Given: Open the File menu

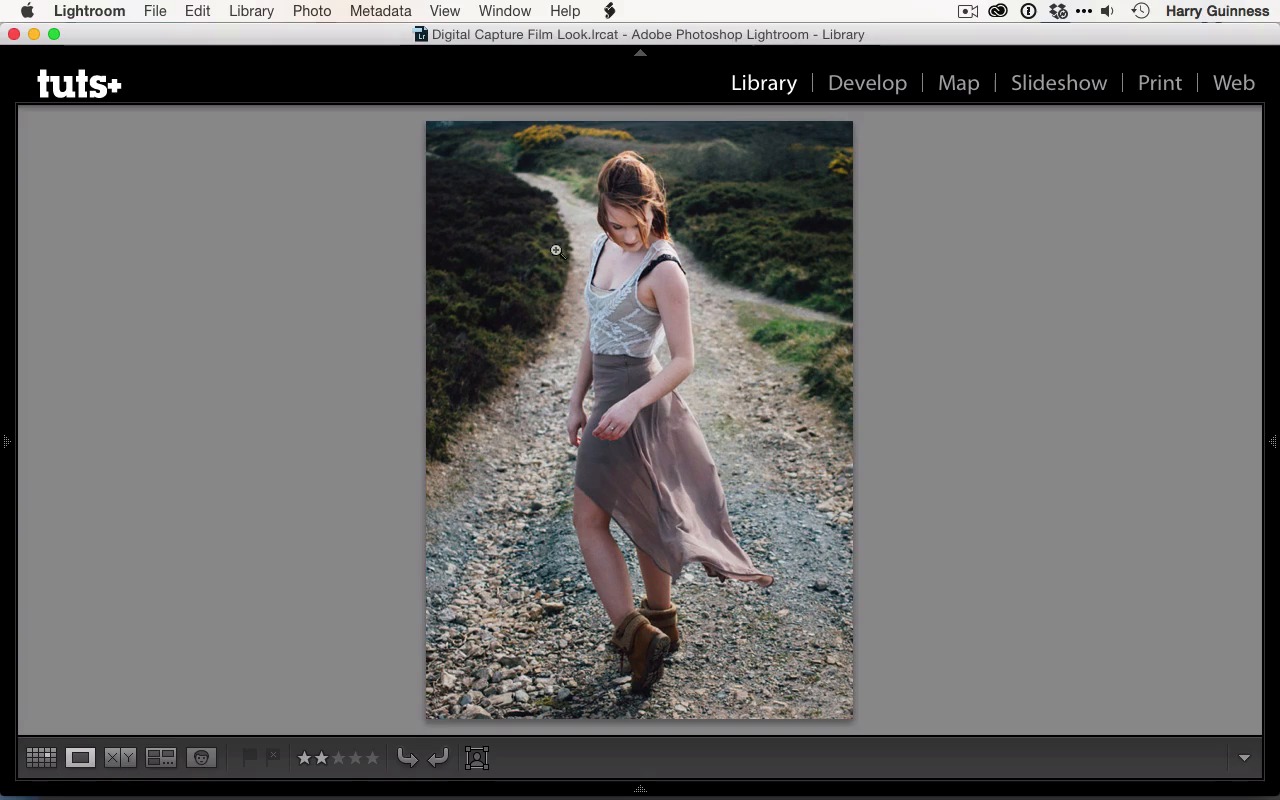Looking at the screenshot, I should point(155,11).
